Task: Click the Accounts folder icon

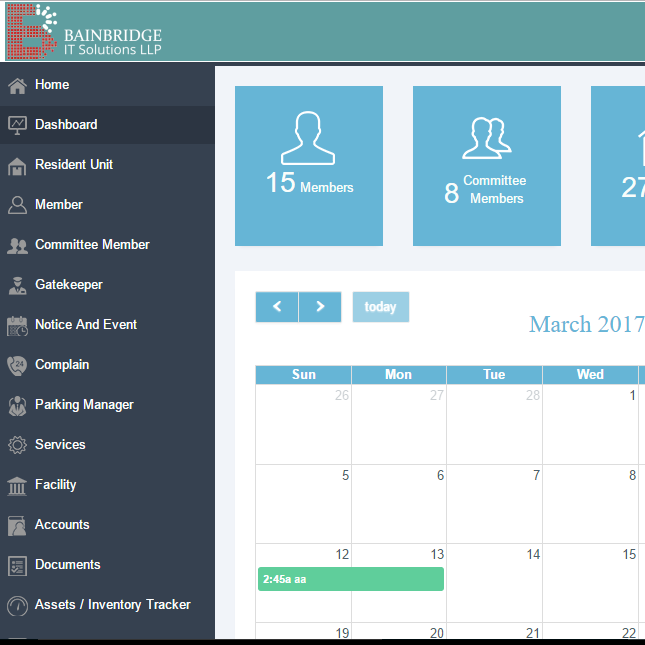Action: point(17,526)
